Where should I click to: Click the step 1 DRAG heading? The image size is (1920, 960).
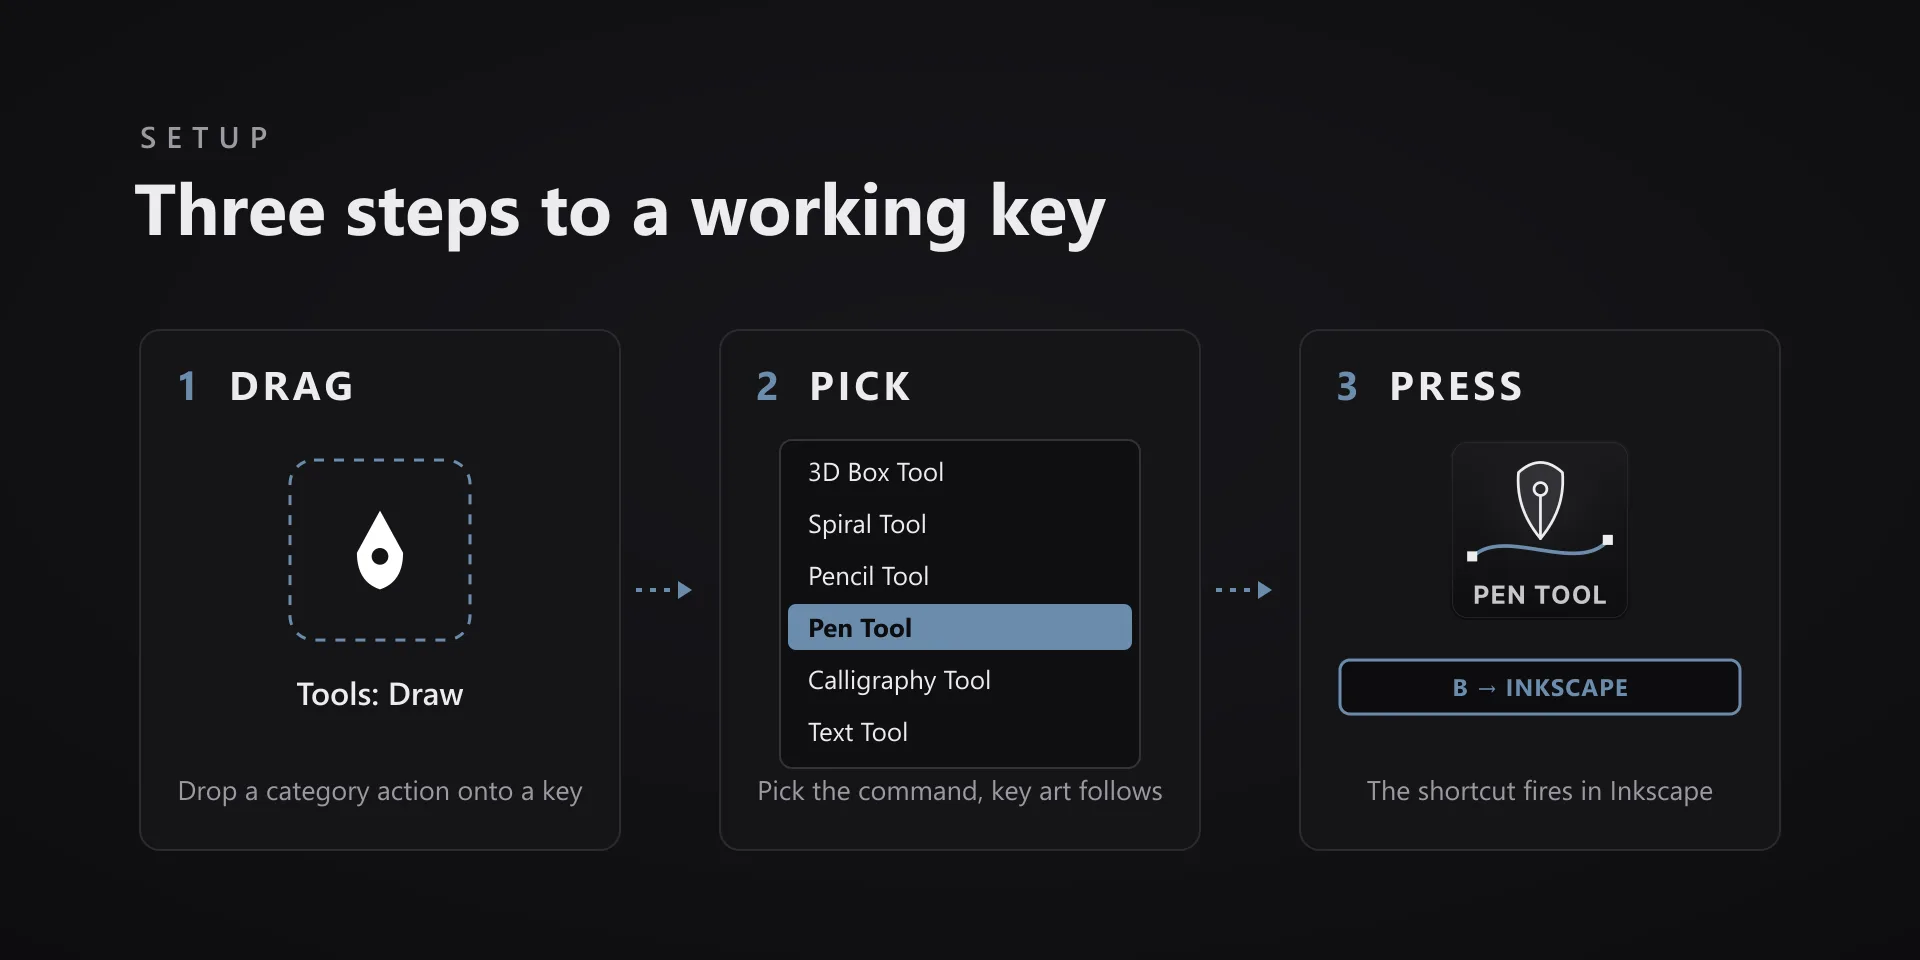point(266,386)
